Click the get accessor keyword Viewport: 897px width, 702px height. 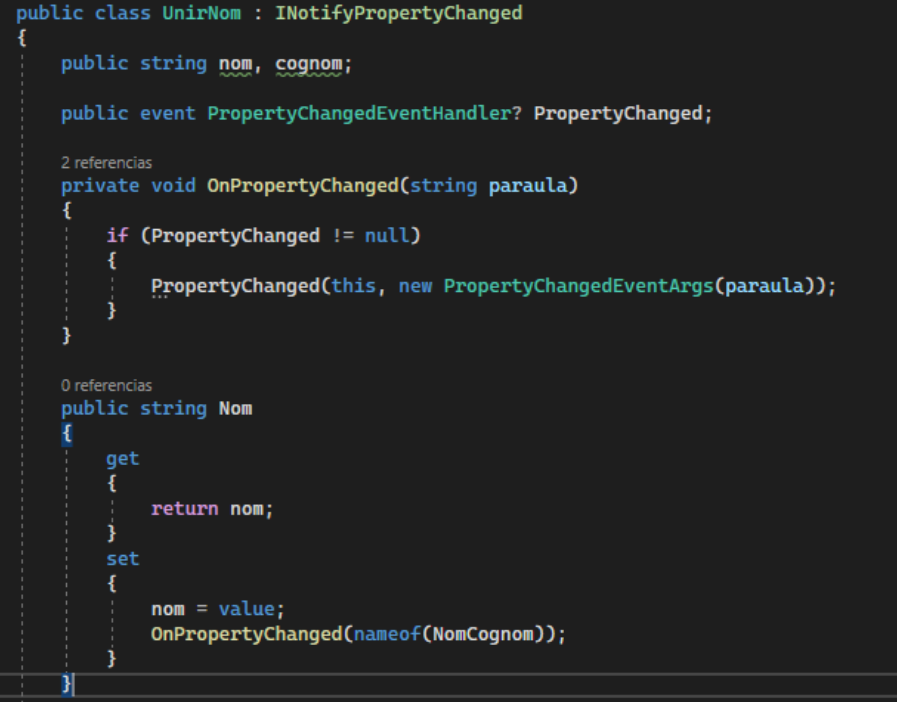[123, 459]
